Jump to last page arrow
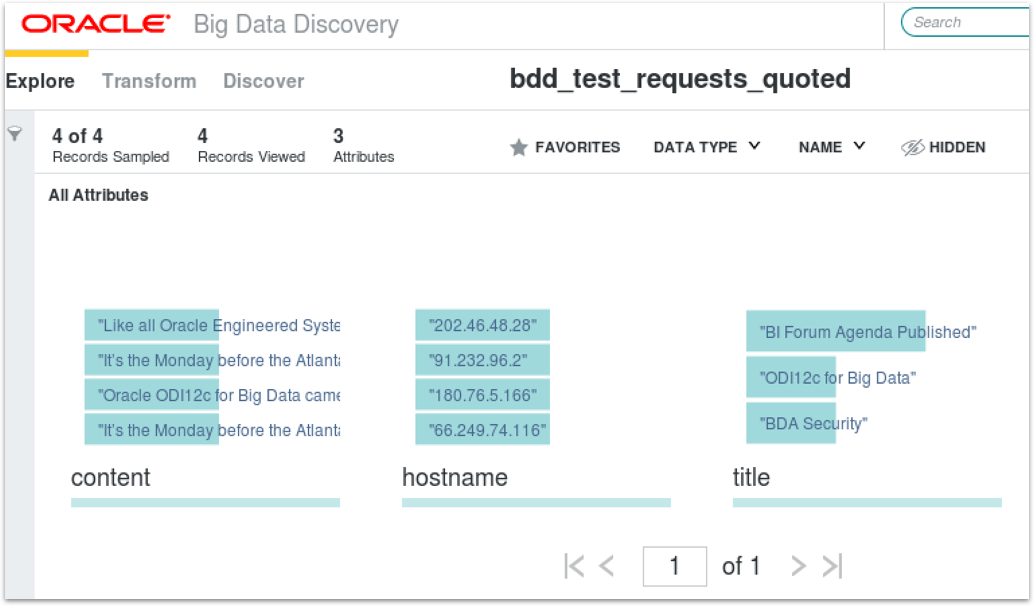Image resolution: width=1034 pixels, height=606 pixels. pyautogui.click(x=832, y=566)
